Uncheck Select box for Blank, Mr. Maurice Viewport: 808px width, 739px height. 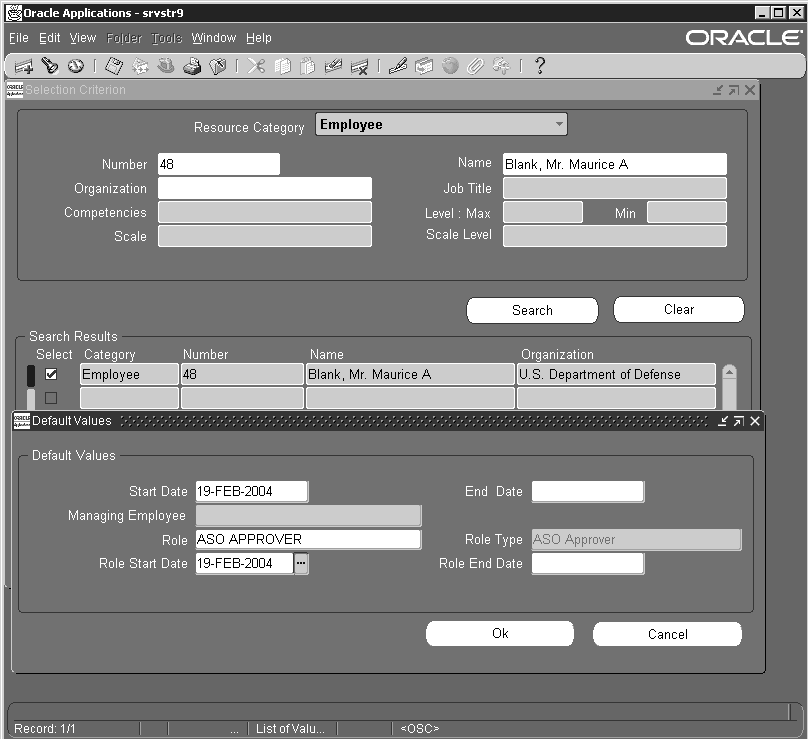[x=51, y=374]
